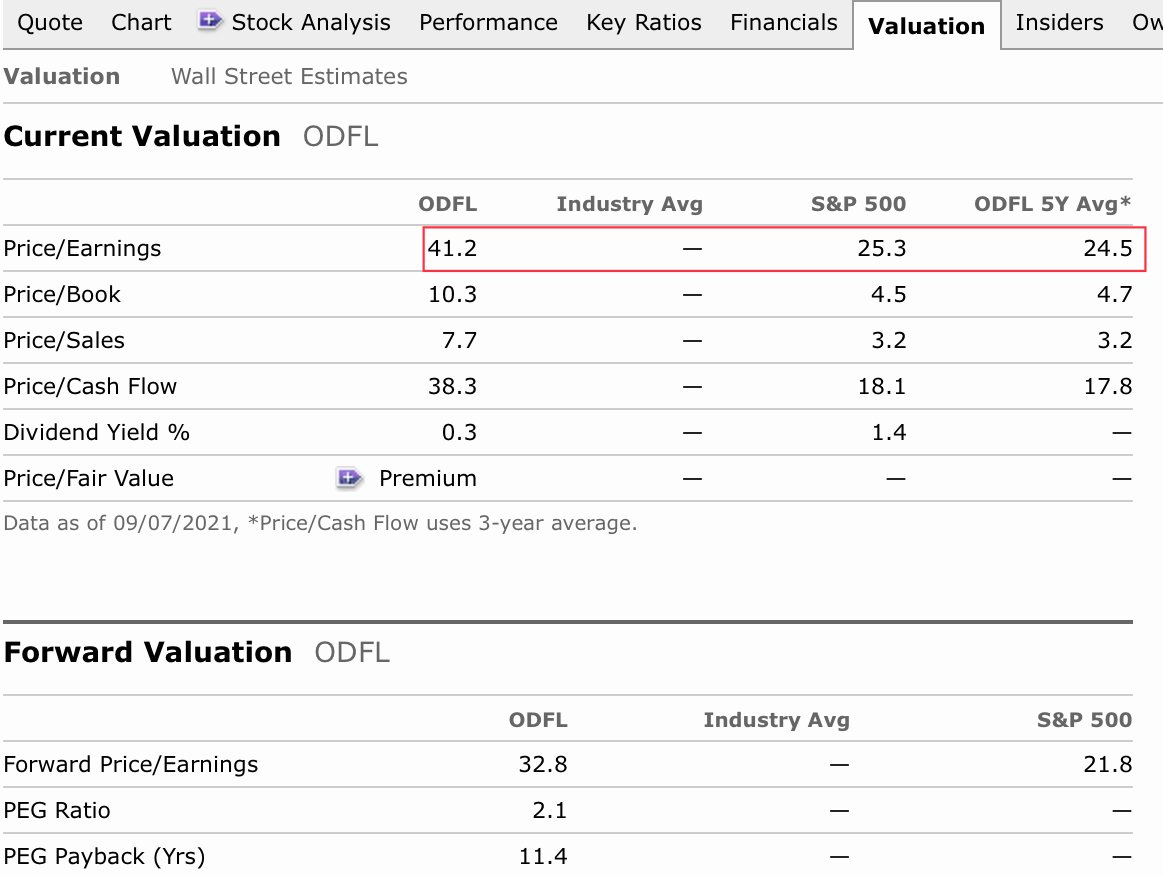Image resolution: width=1163 pixels, height=877 pixels.
Task: Switch to the Chart tab
Action: [141, 23]
